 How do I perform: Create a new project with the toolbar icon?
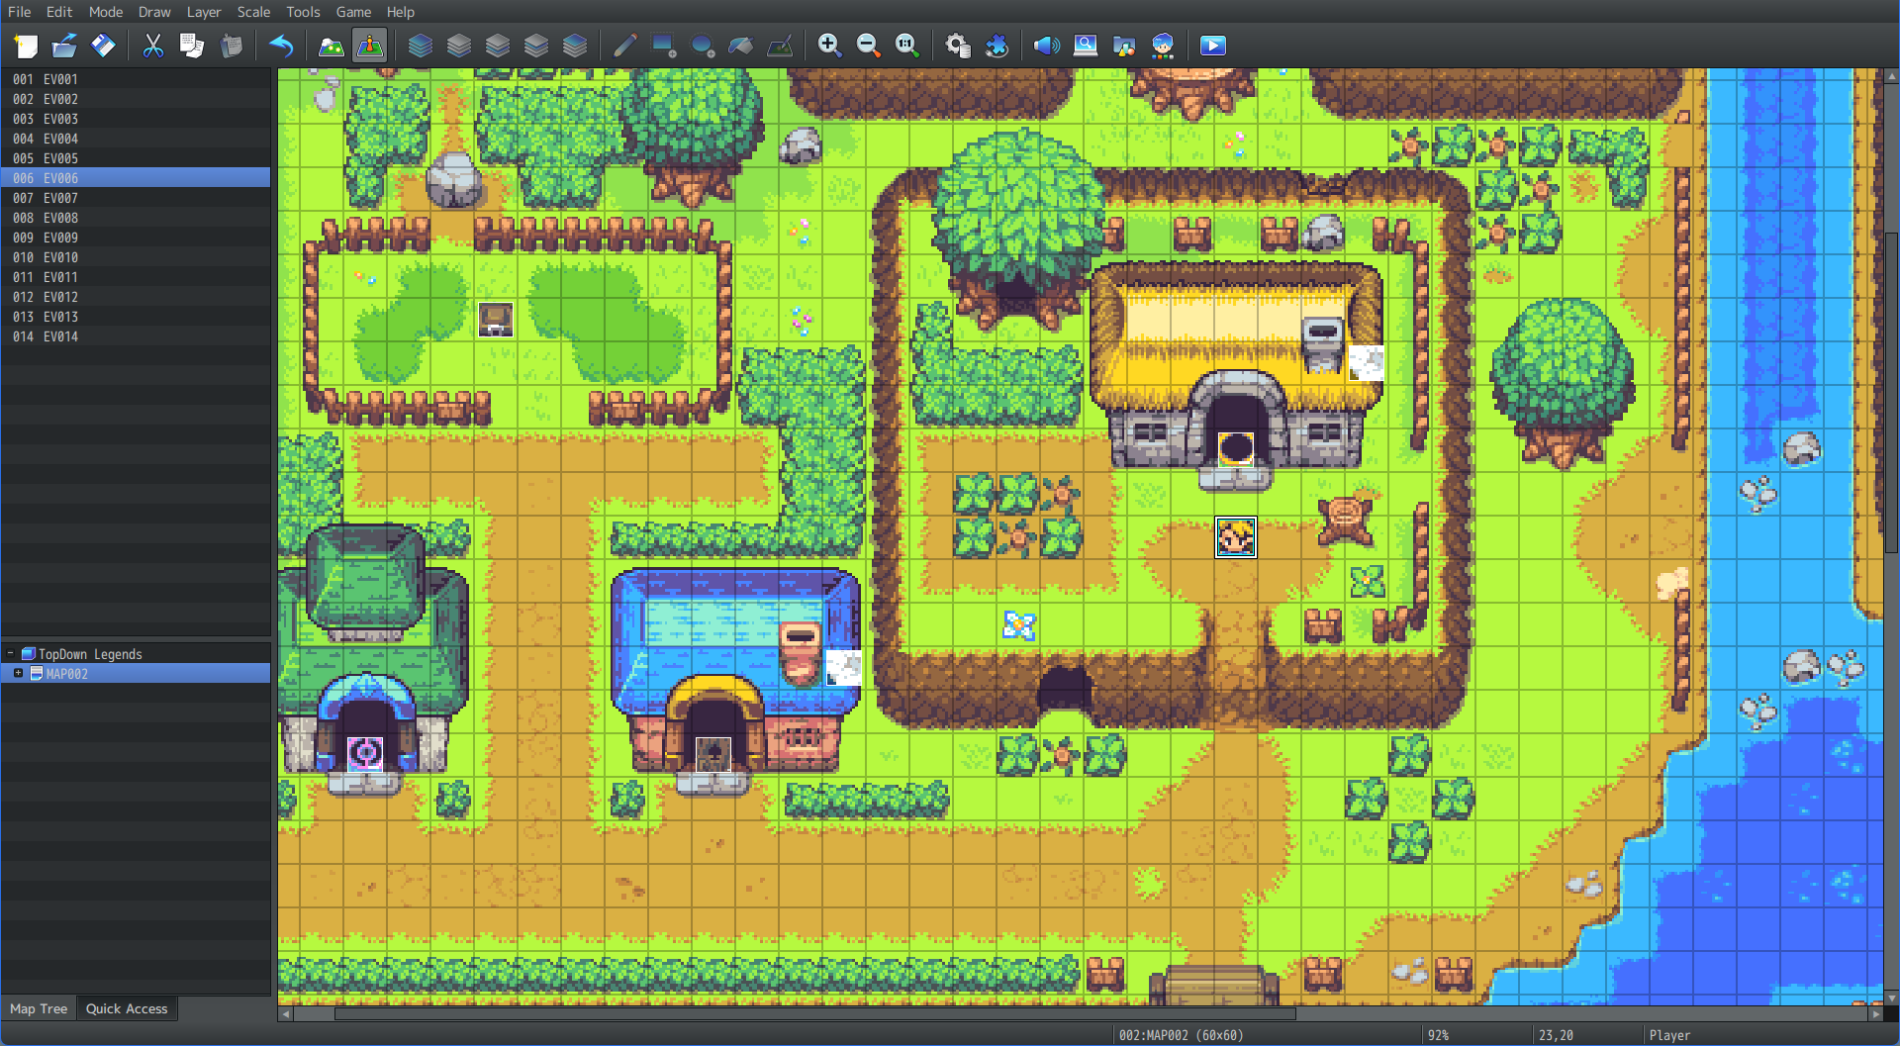click(25, 45)
